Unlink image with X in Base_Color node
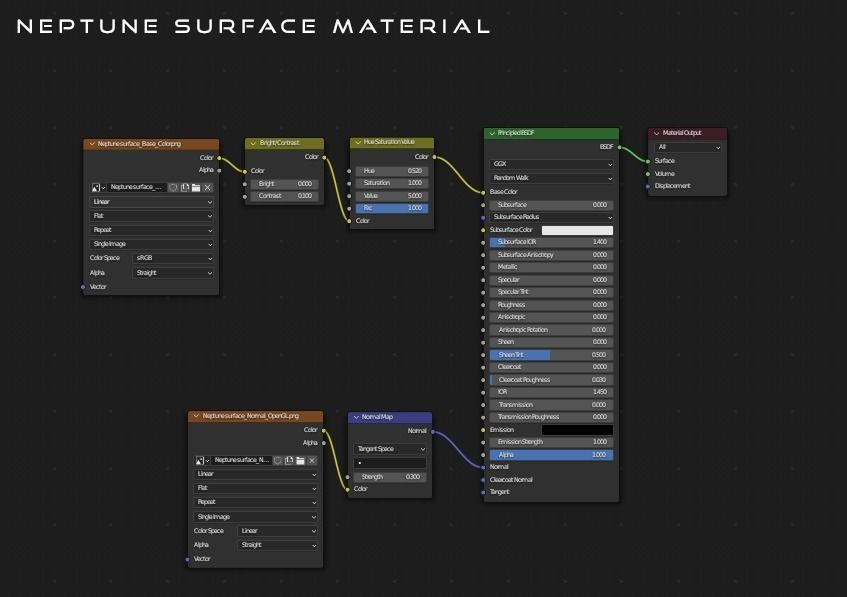 pos(207,187)
